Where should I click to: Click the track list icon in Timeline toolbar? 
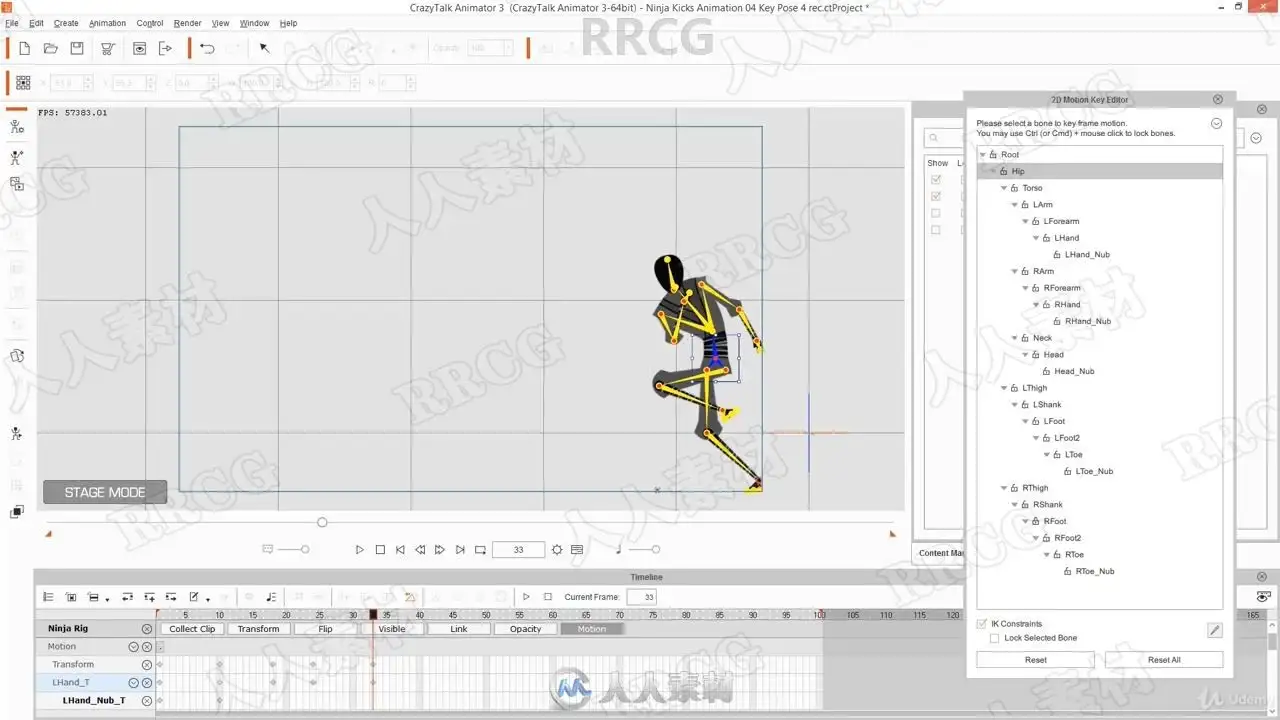click(48, 597)
